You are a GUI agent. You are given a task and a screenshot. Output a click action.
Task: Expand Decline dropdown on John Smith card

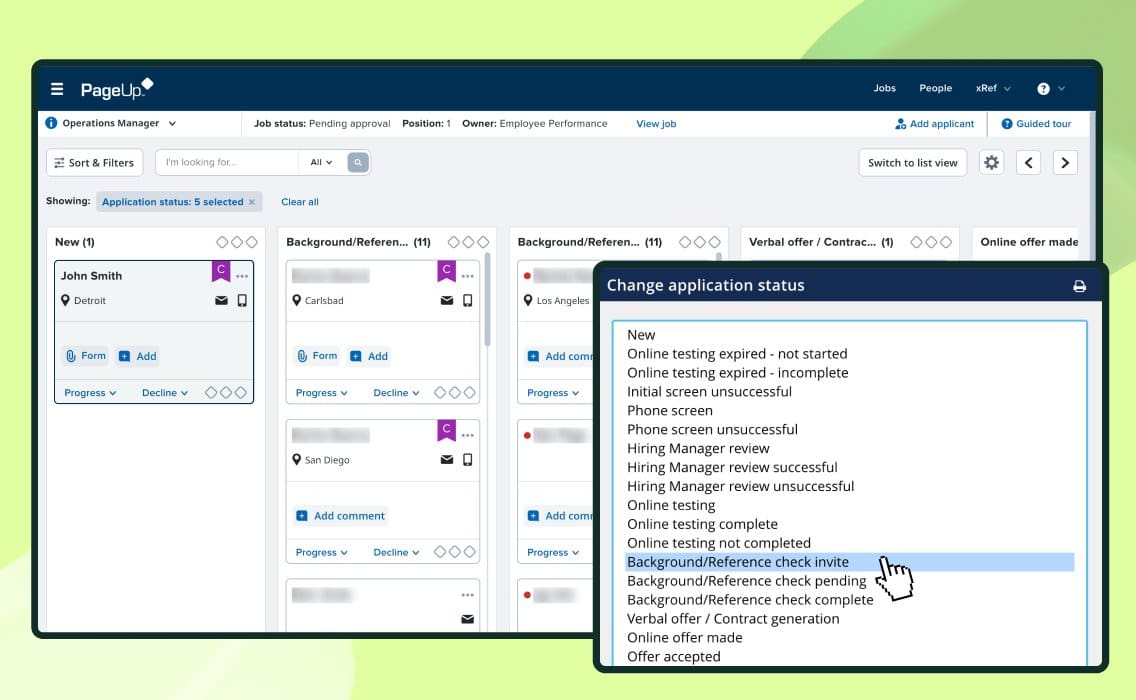[165, 393]
